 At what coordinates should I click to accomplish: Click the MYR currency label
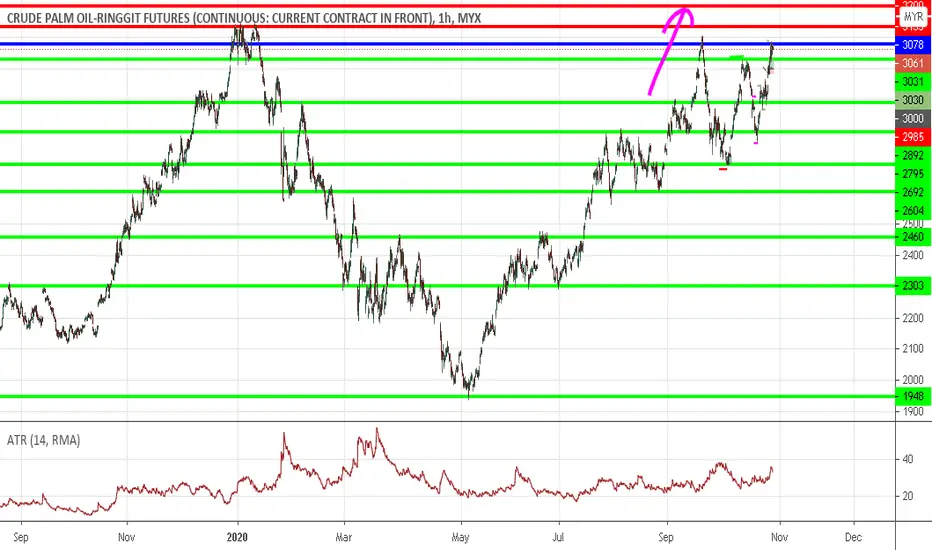[x=913, y=17]
